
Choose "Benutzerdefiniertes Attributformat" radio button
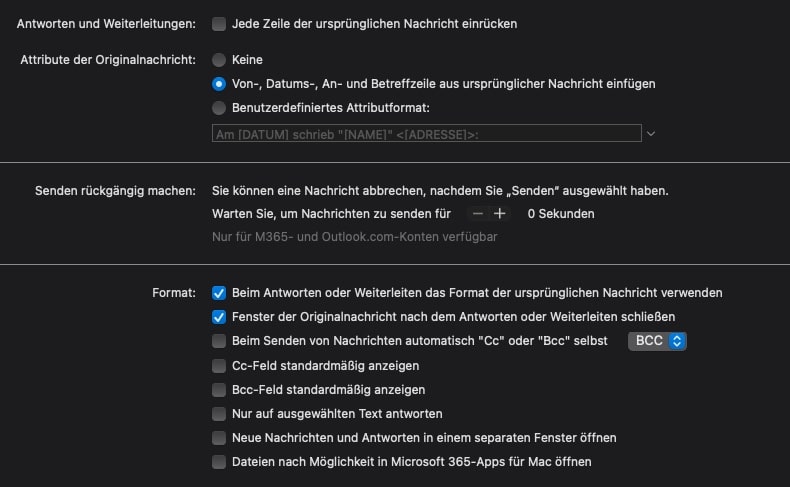click(219, 108)
